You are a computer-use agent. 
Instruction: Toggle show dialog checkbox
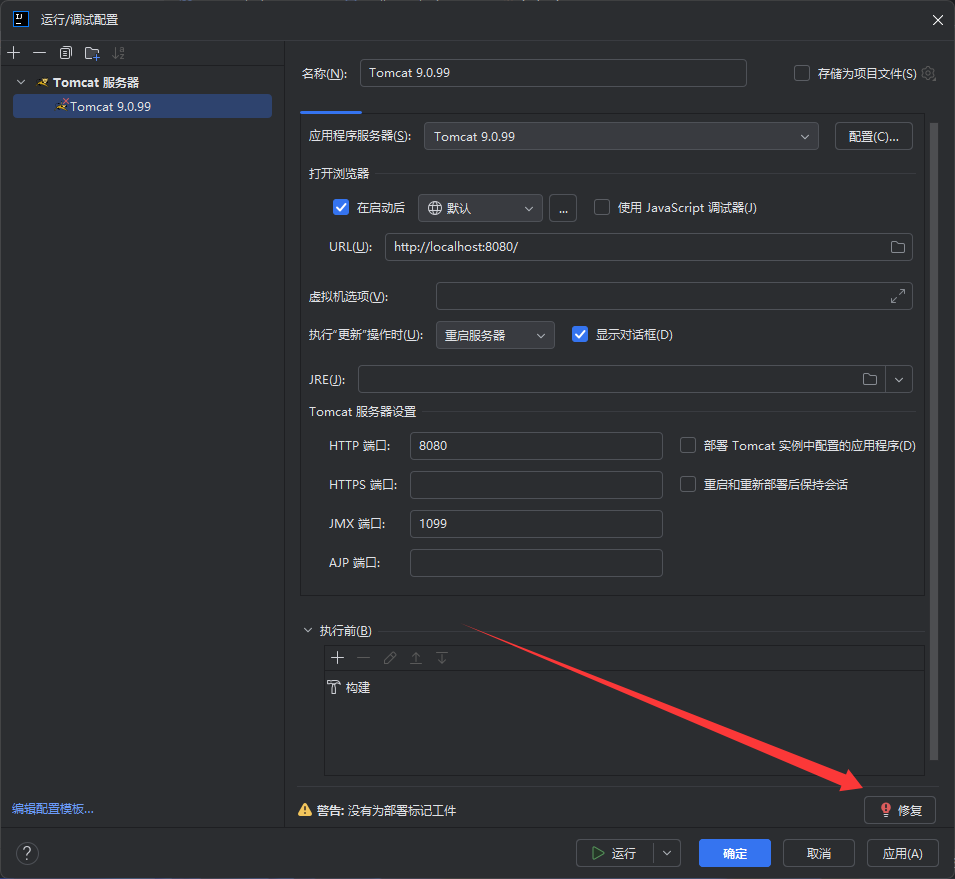coord(580,334)
